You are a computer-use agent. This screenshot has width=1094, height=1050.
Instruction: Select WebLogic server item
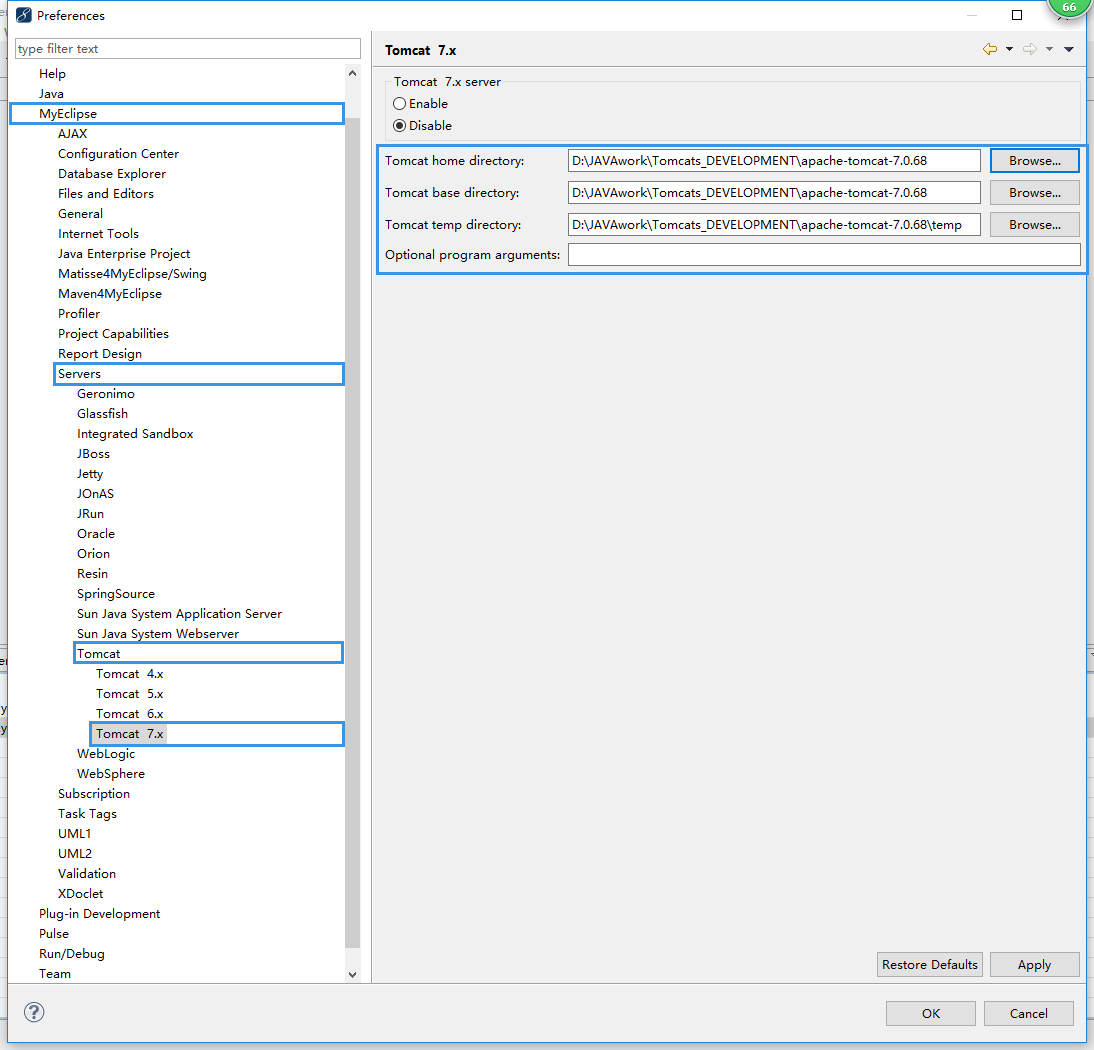click(105, 753)
